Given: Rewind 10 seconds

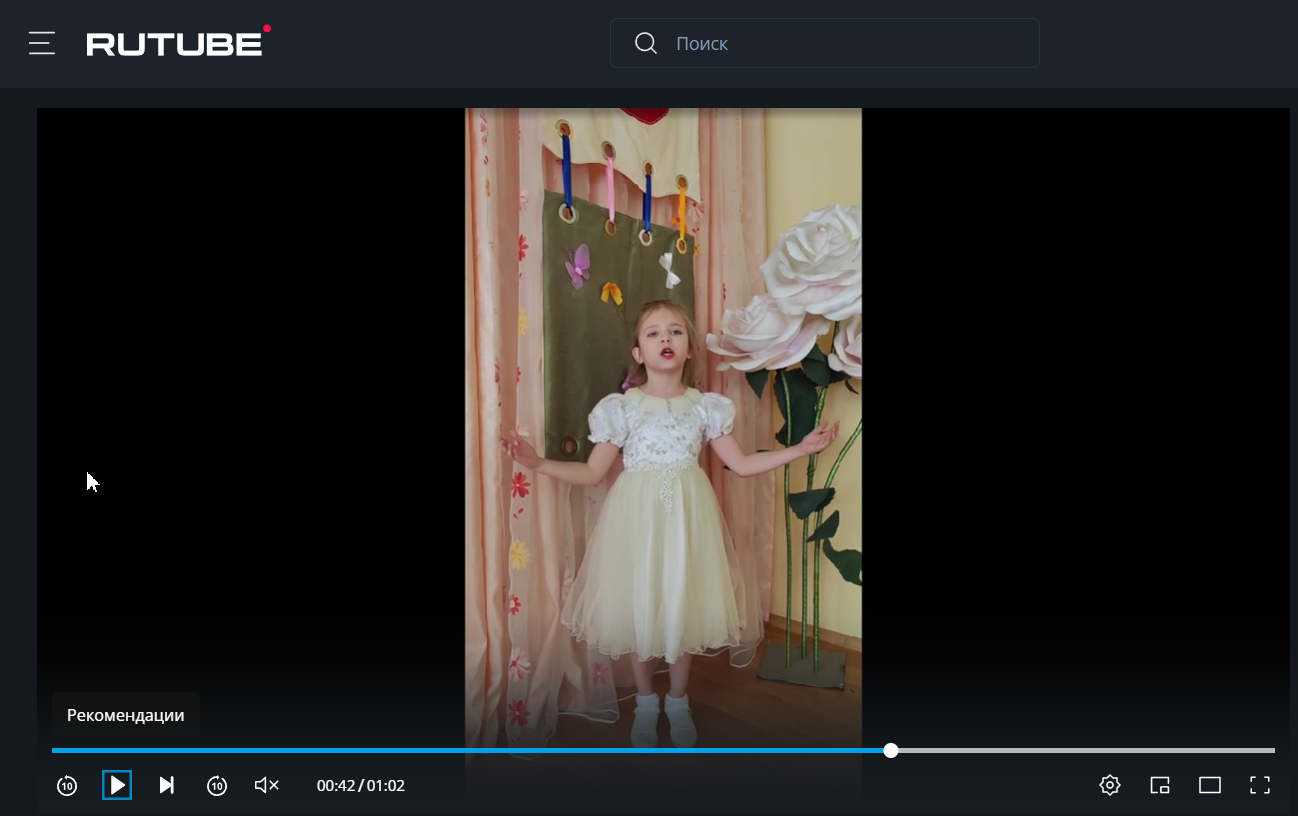Looking at the screenshot, I should (x=67, y=785).
